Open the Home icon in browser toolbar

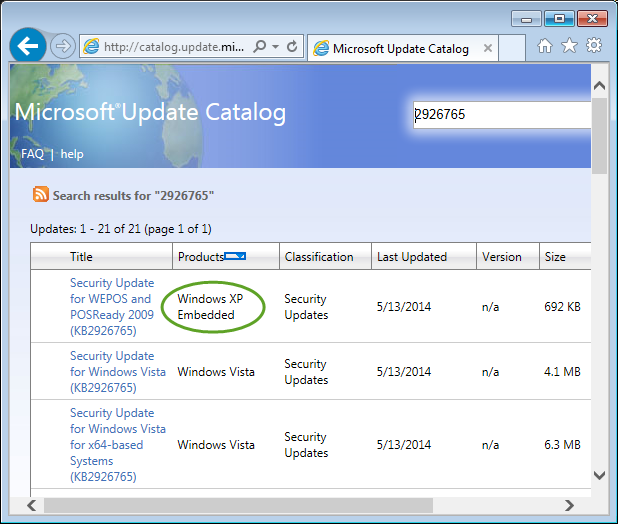tap(545, 46)
